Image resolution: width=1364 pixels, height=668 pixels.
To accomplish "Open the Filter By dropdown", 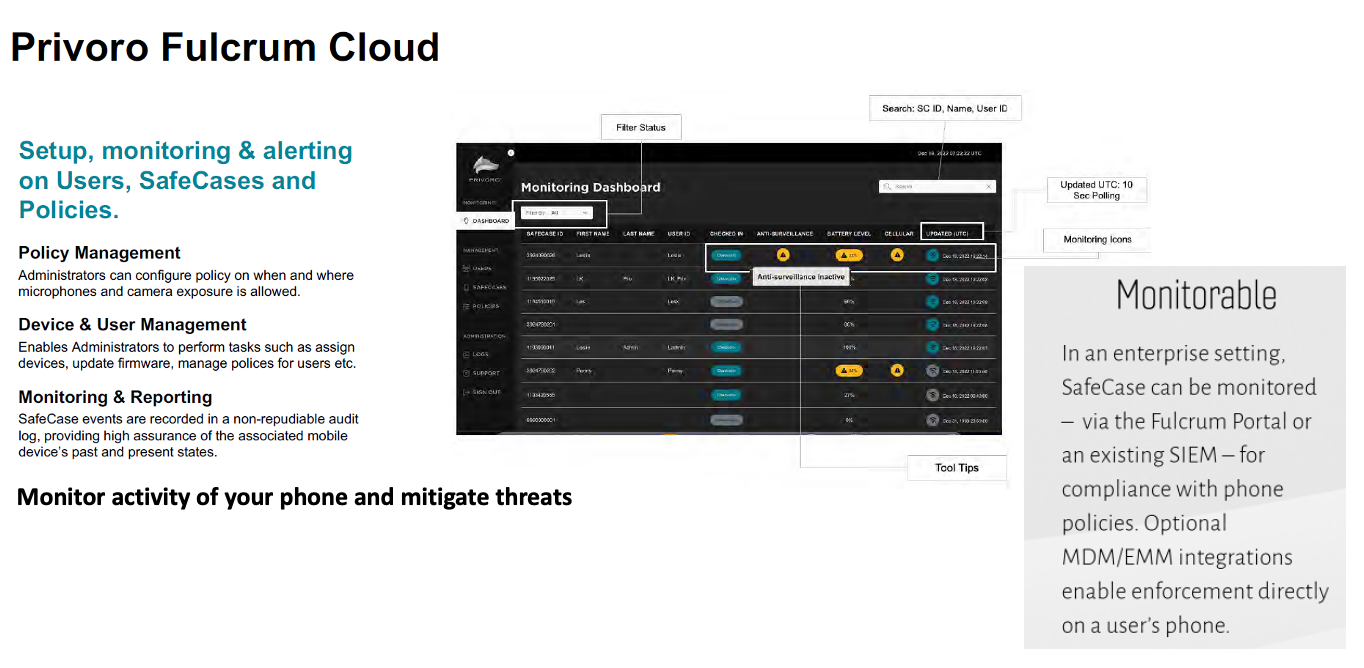I will (x=558, y=212).
